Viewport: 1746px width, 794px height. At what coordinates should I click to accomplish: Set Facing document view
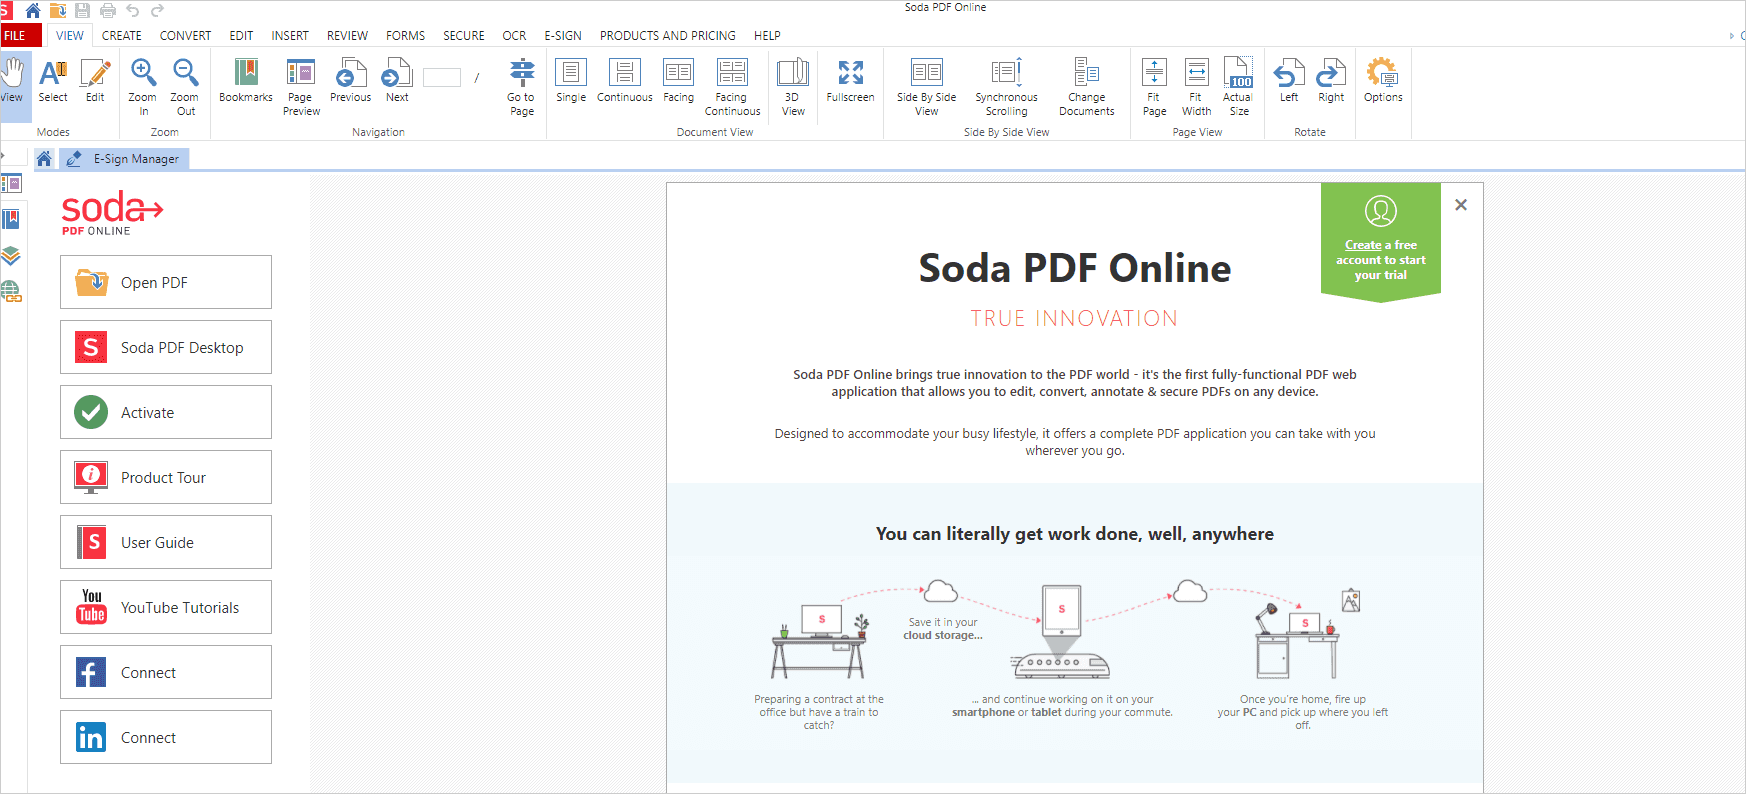(678, 80)
